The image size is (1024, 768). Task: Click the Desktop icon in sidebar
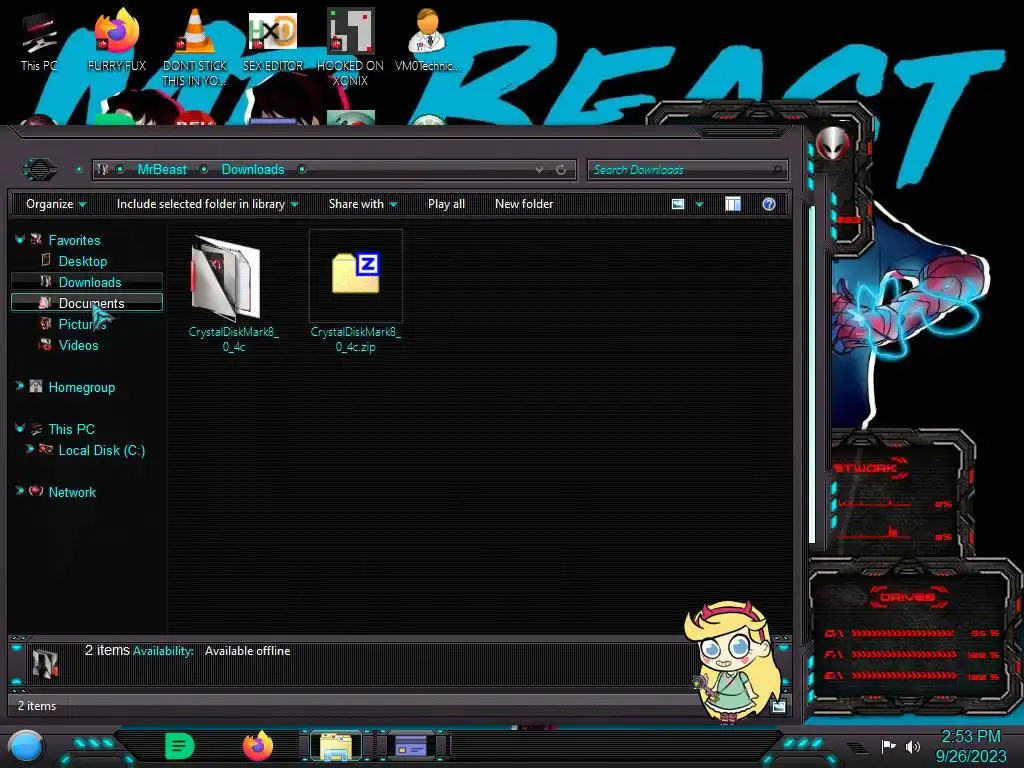(x=45, y=261)
